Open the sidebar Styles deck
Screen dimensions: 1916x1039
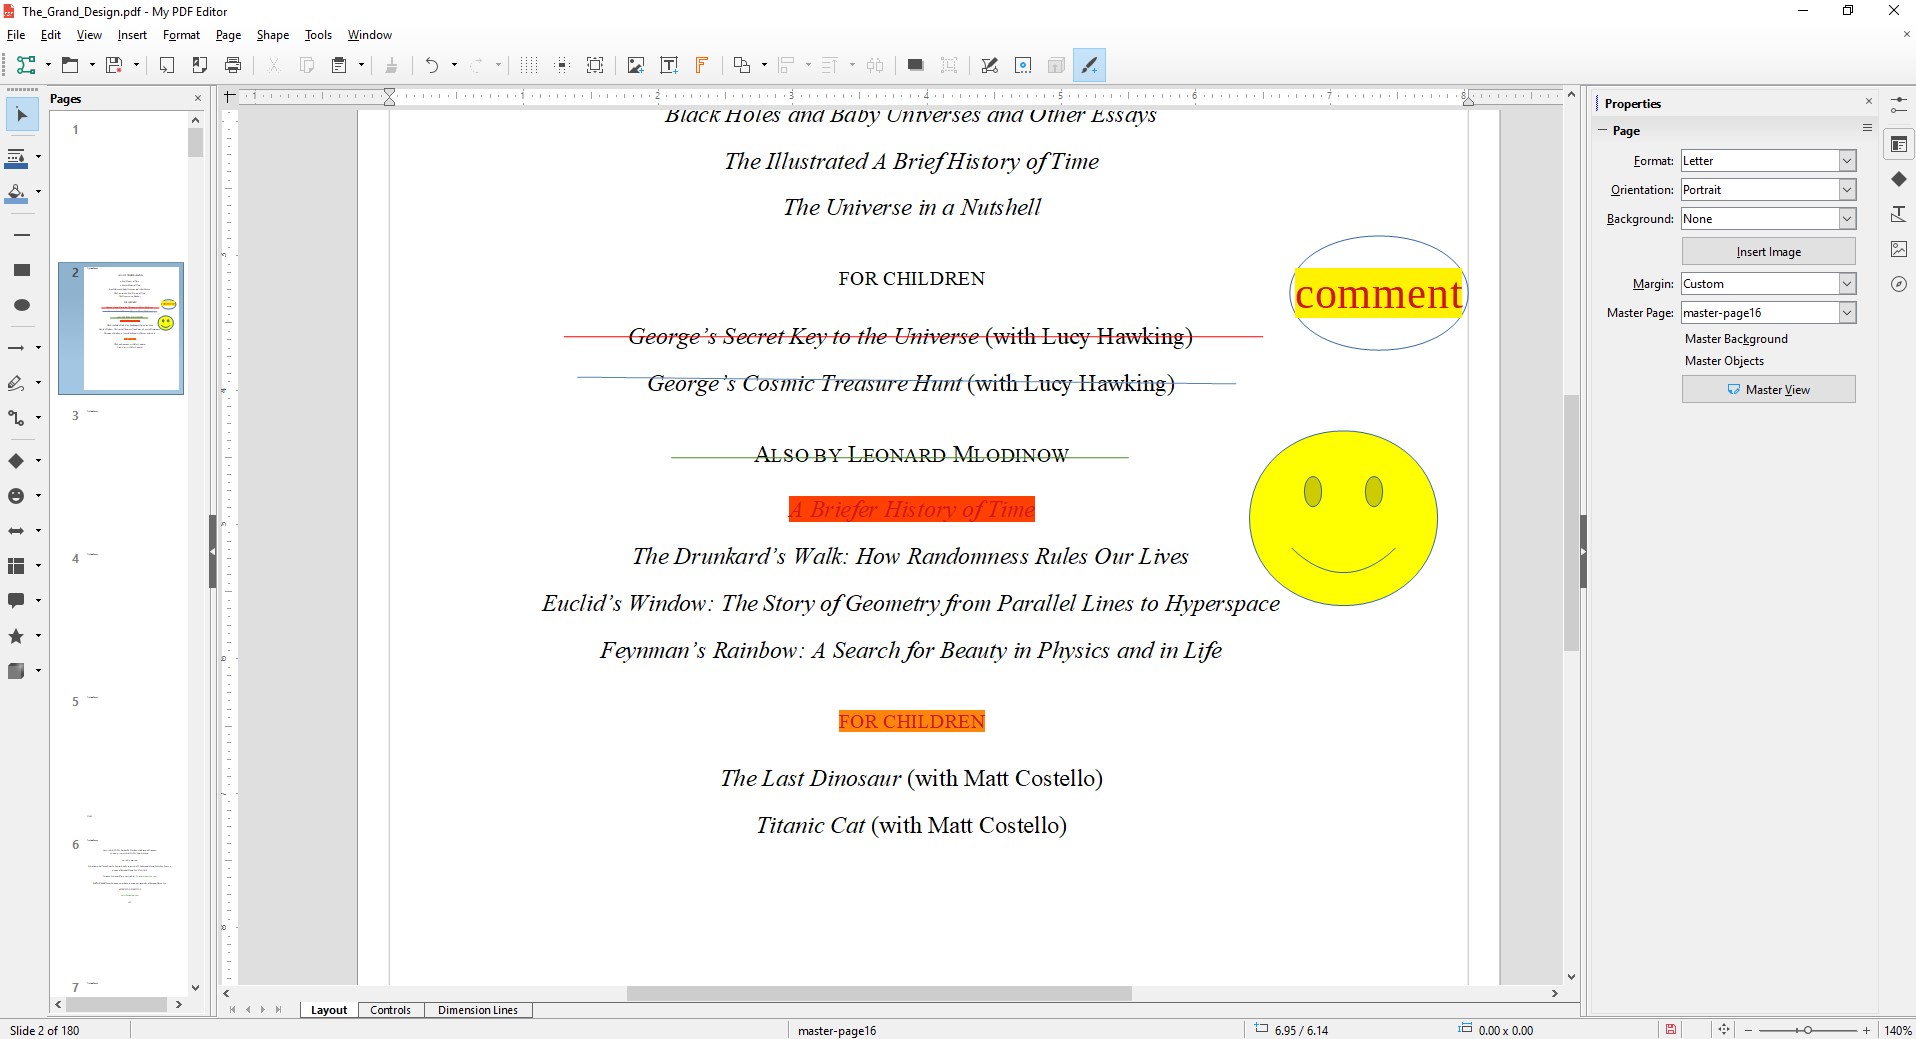(x=1899, y=214)
